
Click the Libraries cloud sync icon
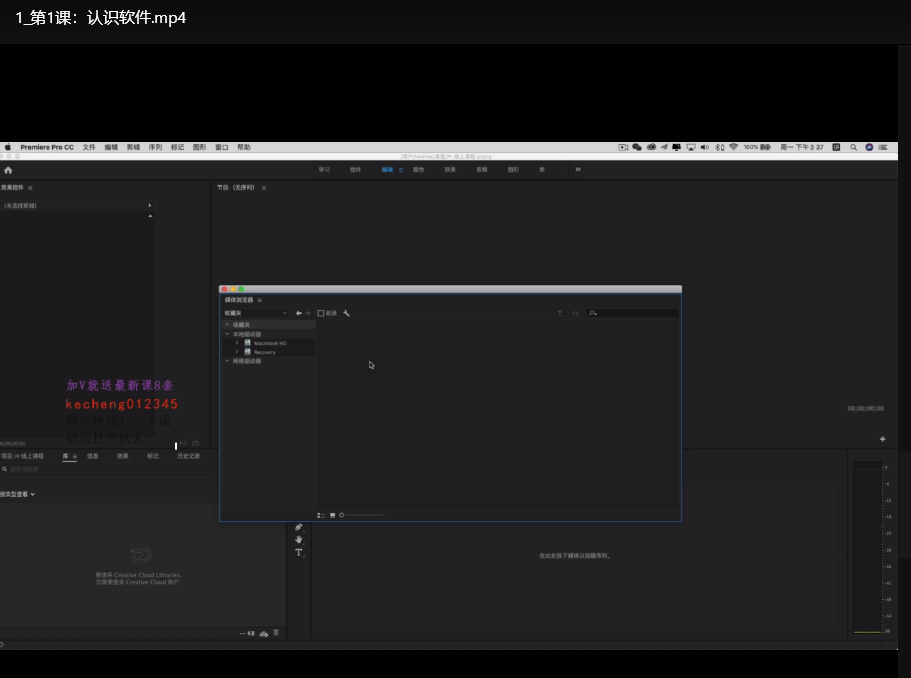[264, 633]
